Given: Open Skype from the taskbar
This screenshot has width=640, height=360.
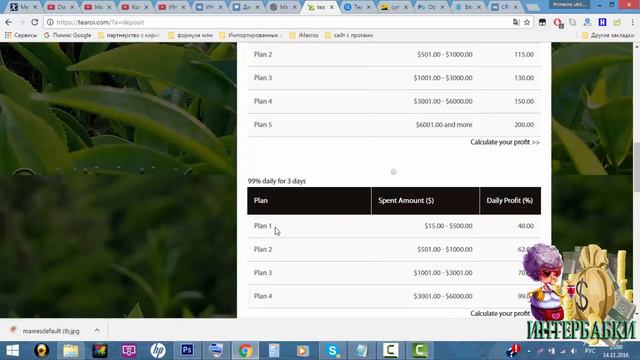Looking at the screenshot, I should [333, 350].
